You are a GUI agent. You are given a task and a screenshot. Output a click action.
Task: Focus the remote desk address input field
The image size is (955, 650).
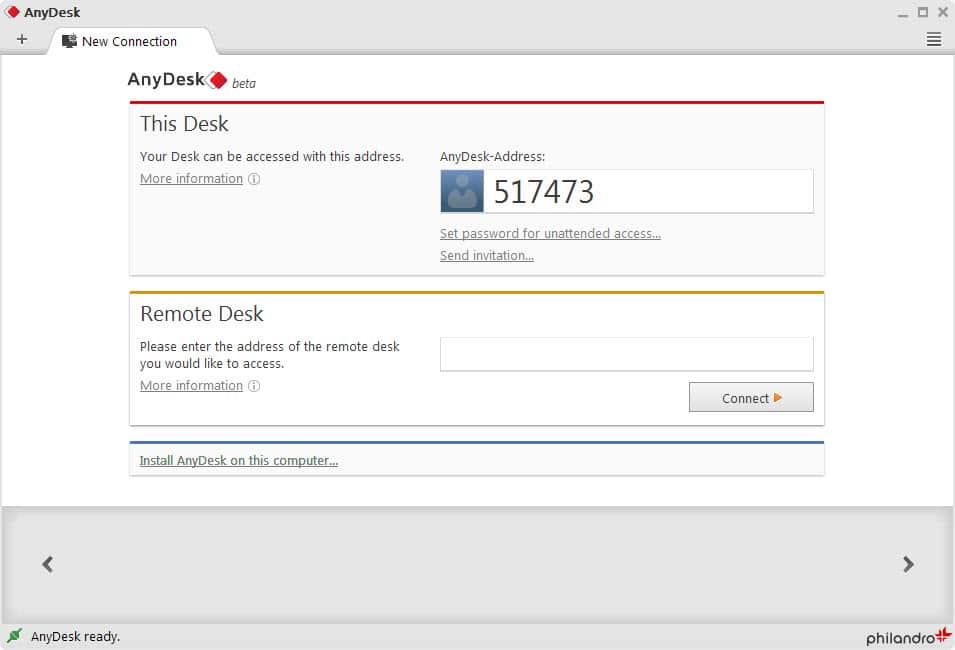(626, 354)
